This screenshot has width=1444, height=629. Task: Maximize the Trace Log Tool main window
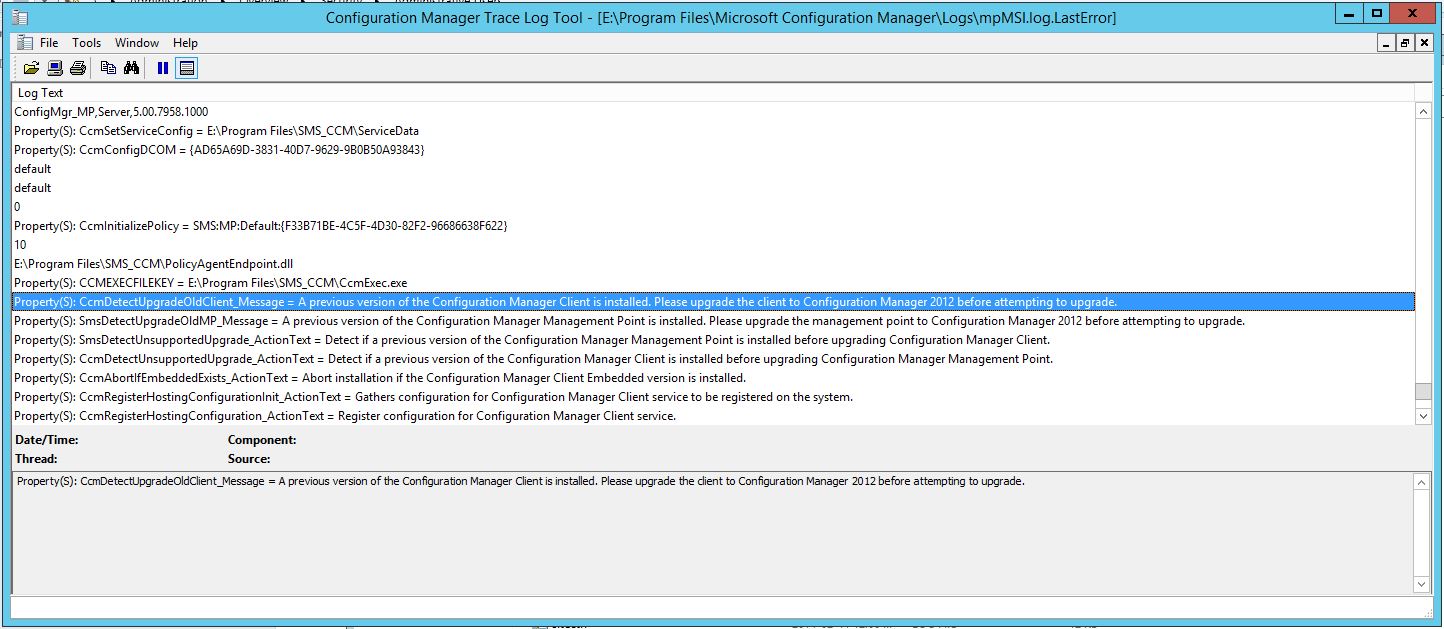pos(1377,12)
